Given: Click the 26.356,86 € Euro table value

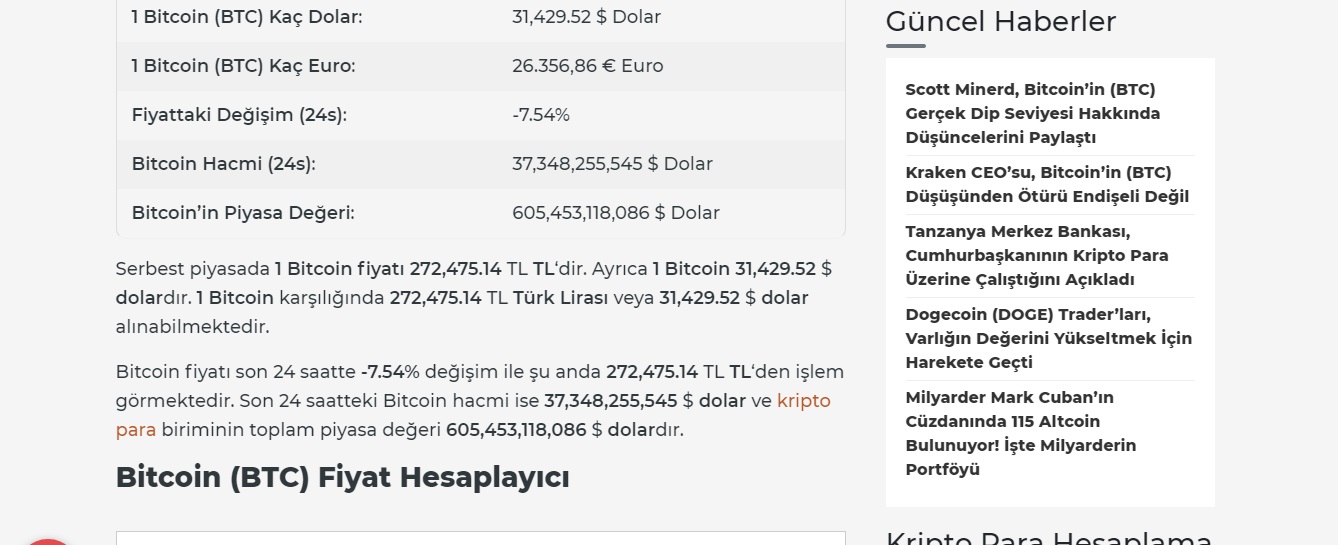Looking at the screenshot, I should [588, 66].
